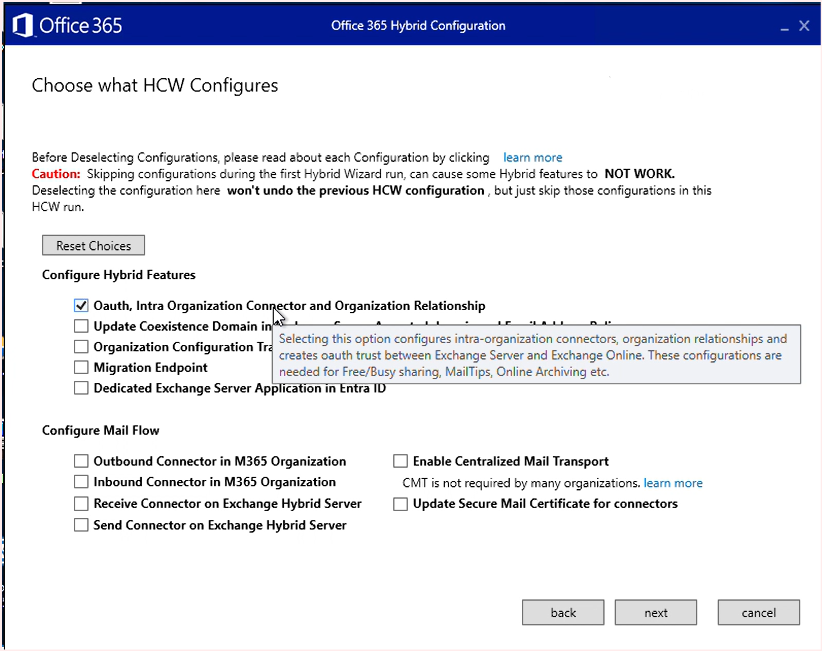Cancel the hybrid configuration wizard

point(758,612)
